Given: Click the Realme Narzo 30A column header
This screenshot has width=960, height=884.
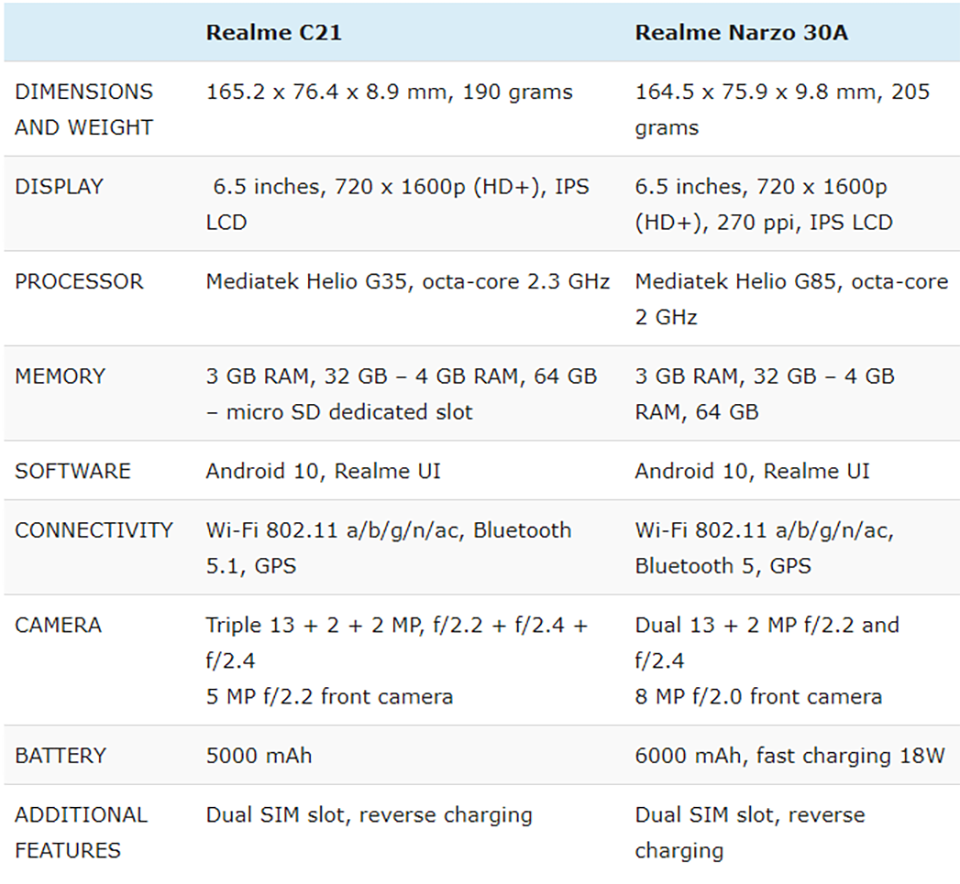Looking at the screenshot, I should point(741,32).
